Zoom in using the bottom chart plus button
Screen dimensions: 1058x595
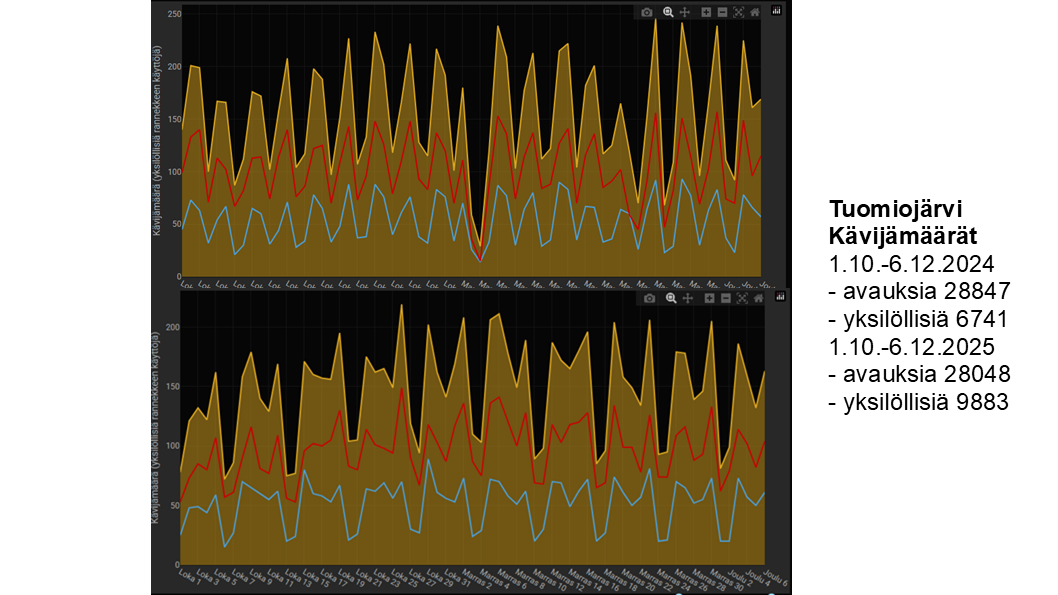click(x=707, y=298)
